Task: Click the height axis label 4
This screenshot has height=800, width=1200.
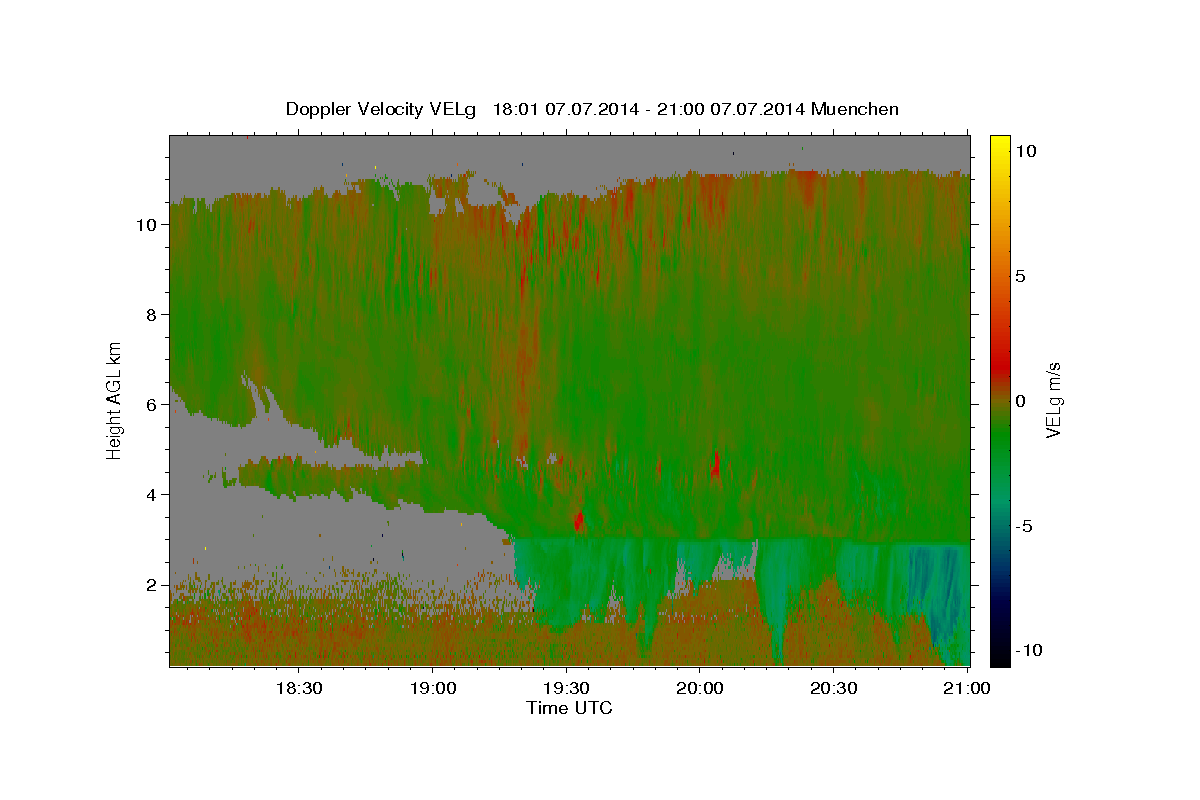Action: point(151,495)
